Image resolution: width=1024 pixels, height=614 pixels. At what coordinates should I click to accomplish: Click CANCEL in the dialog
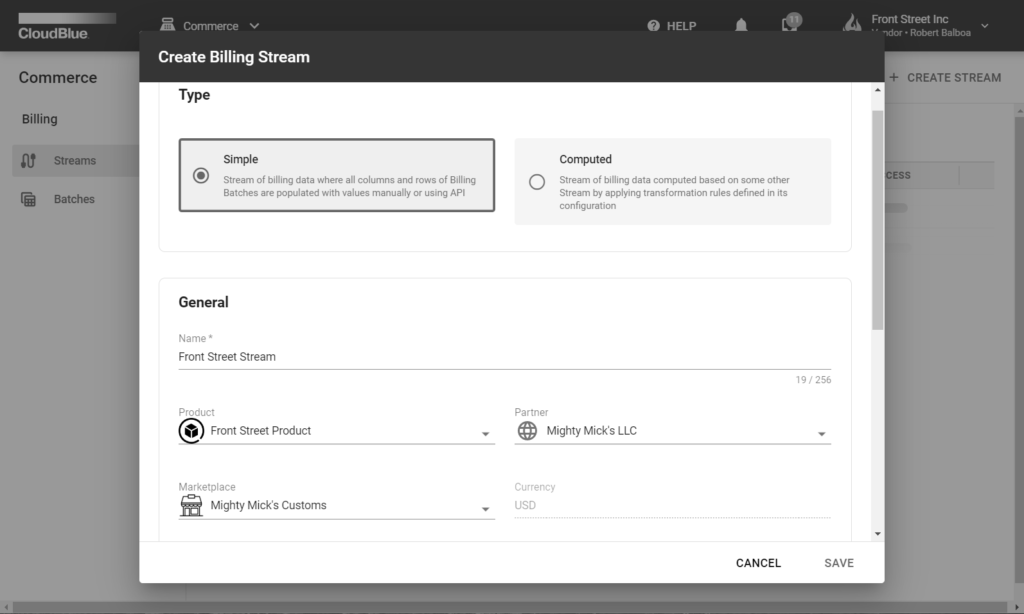pos(758,563)
